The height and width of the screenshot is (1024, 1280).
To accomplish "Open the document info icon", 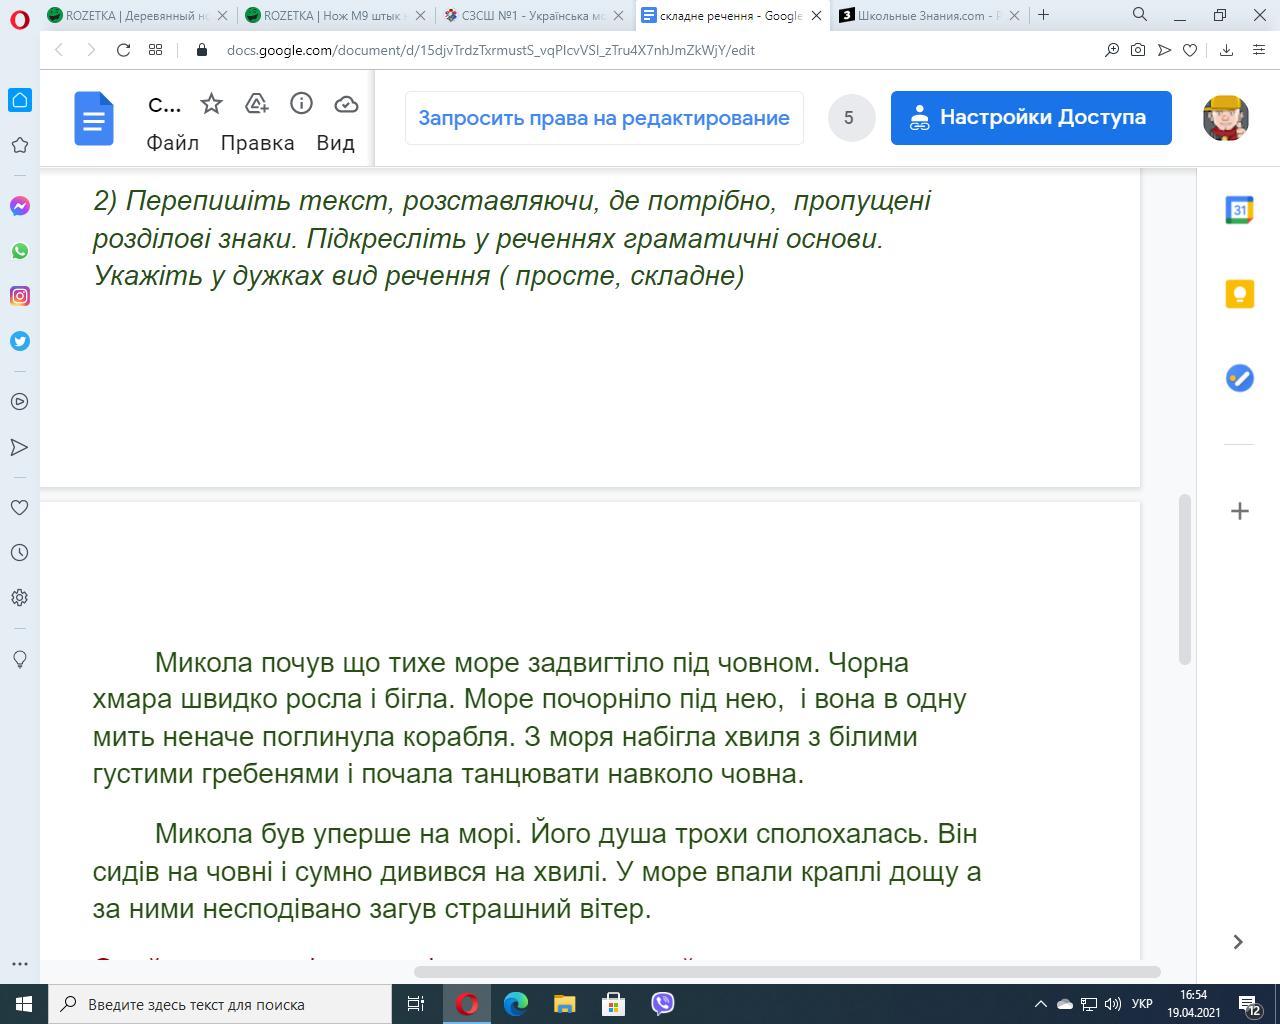I will point(301,104).
